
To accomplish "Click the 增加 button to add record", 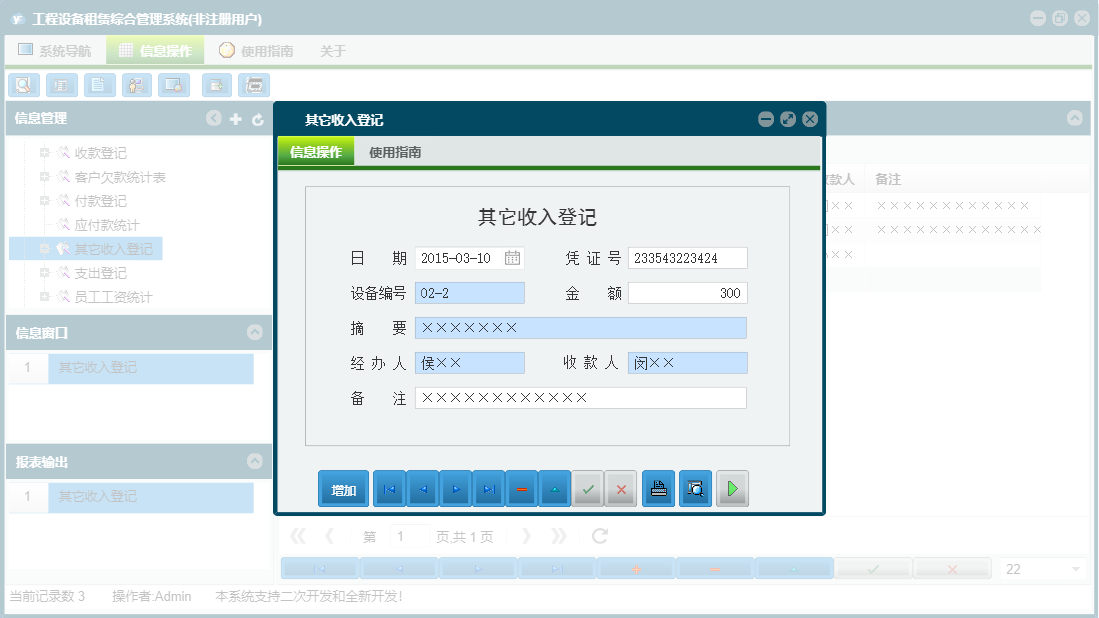I will (x=343, y=488).
